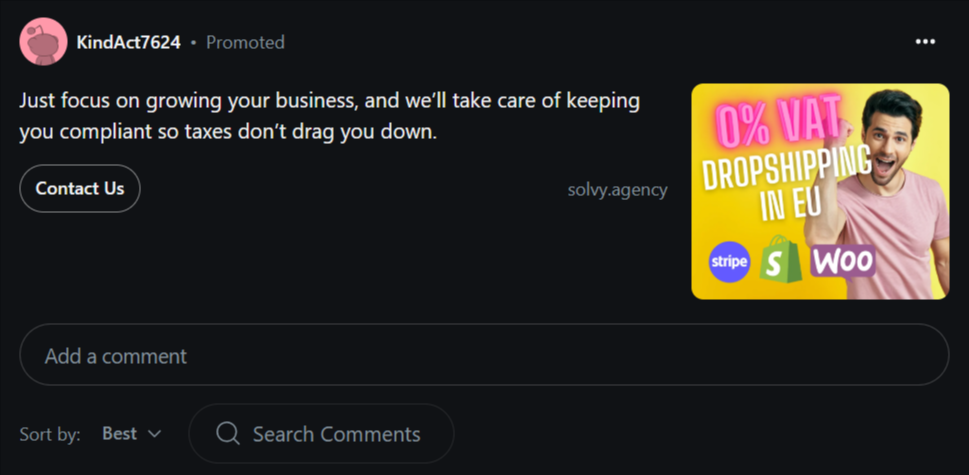Open the solvy.agency link

pos(617,190)
